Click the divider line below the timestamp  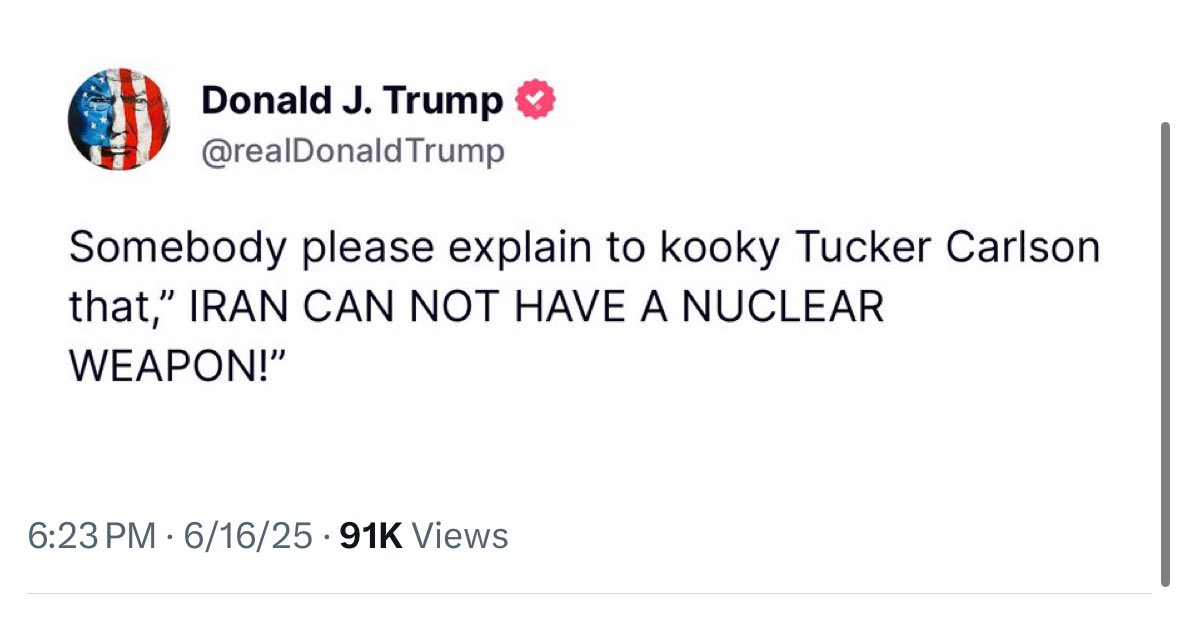[589, 594]
